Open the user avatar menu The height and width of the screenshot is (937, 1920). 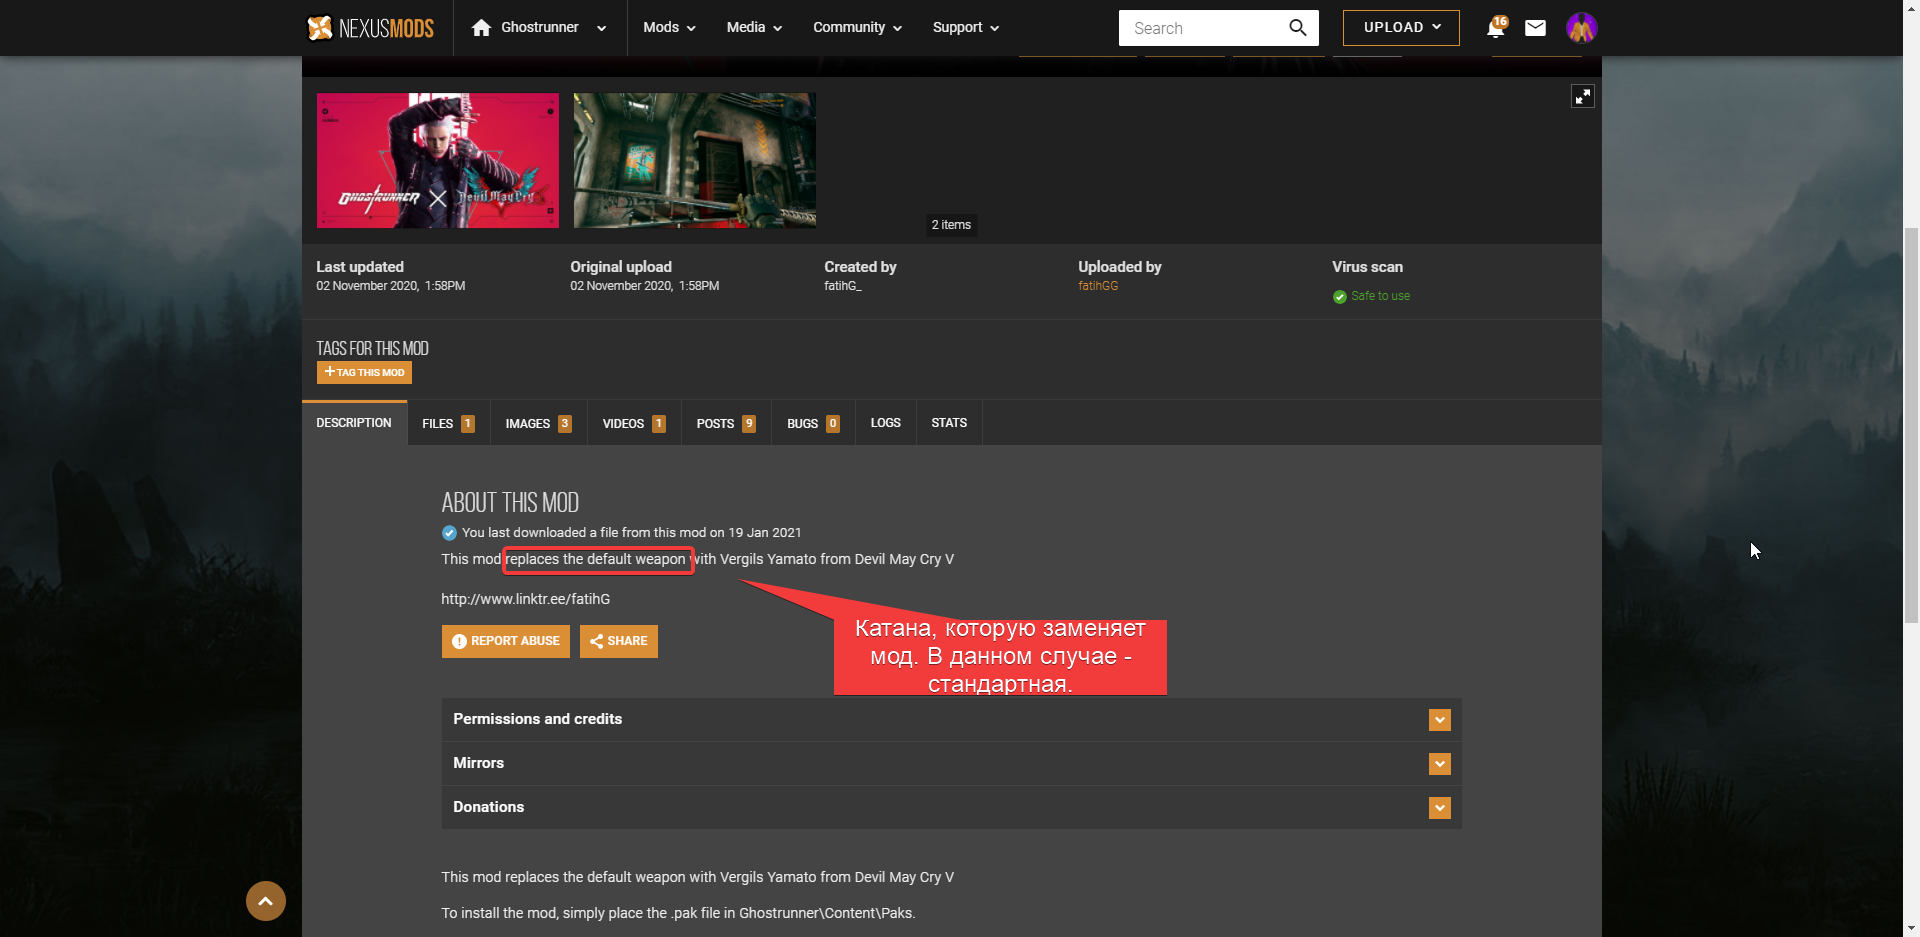point(1582,28)
